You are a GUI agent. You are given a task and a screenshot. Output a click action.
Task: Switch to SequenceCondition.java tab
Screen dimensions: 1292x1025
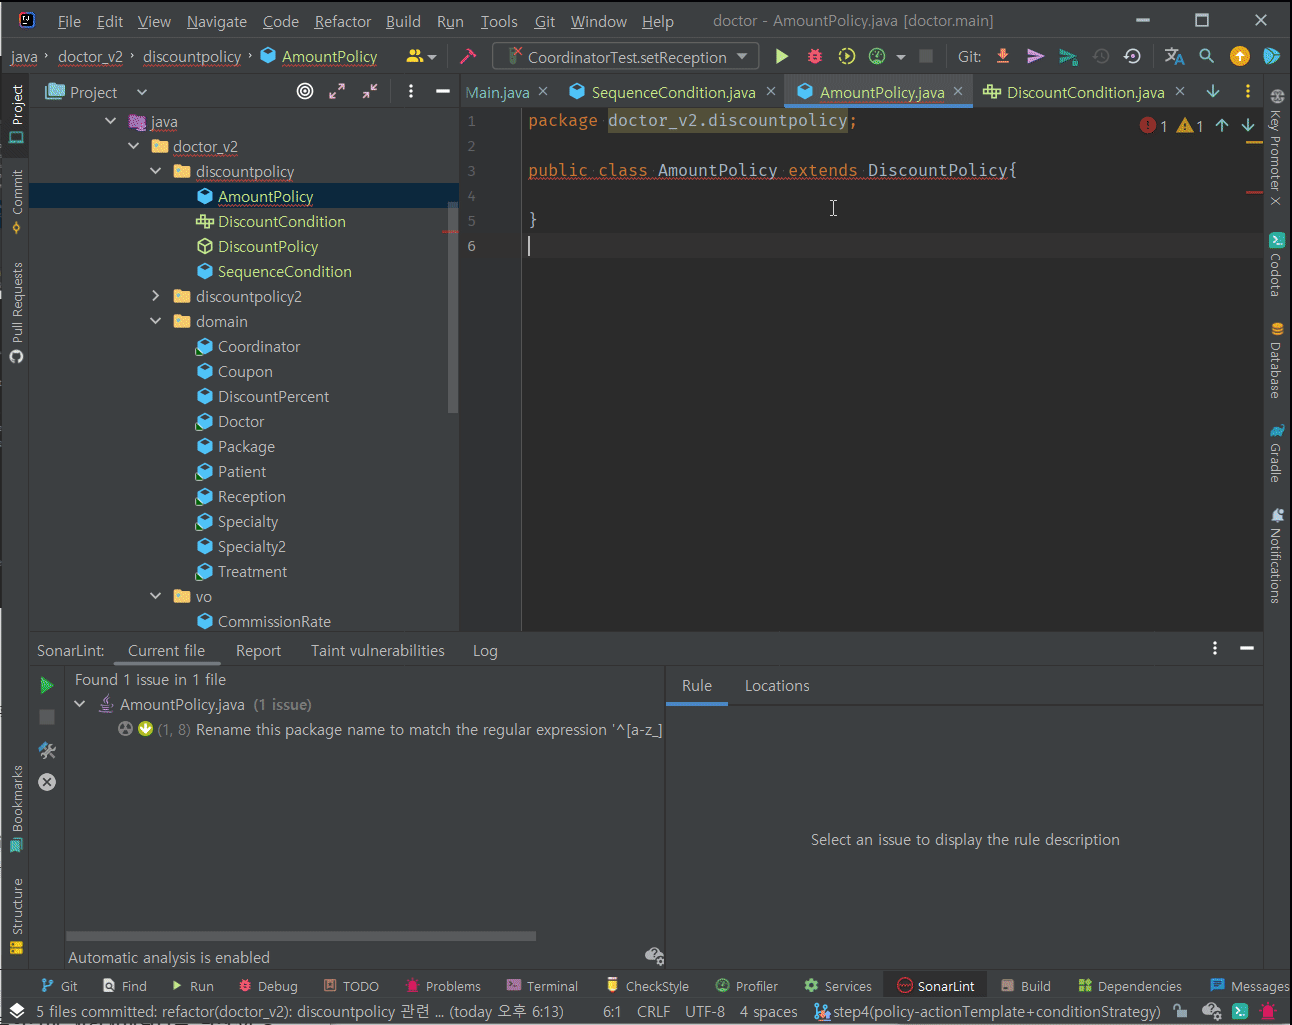[673, 92]
